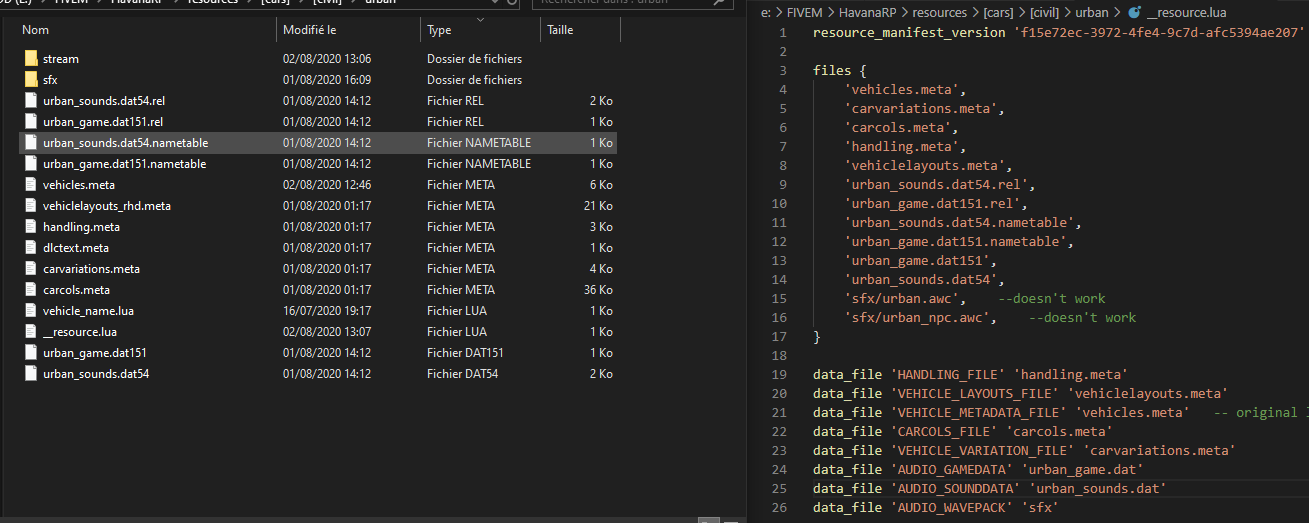Click 'Fichier LUA' type of vehicle_name.lua row
This screenshot has height=523, width=1309.
point(457,311)
